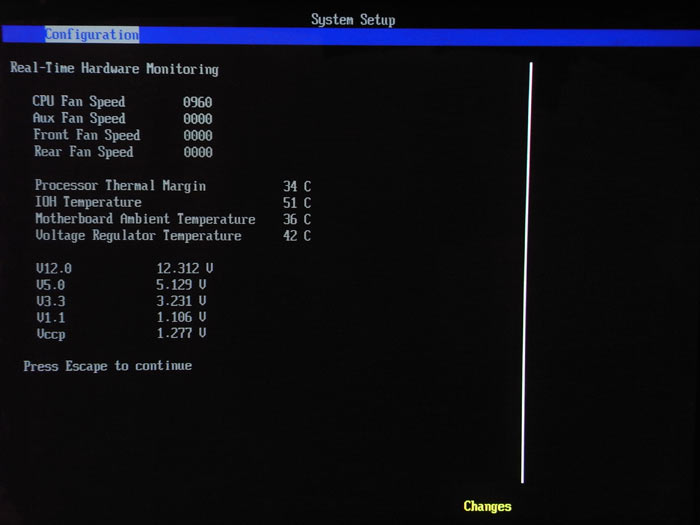Click the System Setup title
Image resolution: width=700 pixels, height=525 pixels.
pos(353,20)
